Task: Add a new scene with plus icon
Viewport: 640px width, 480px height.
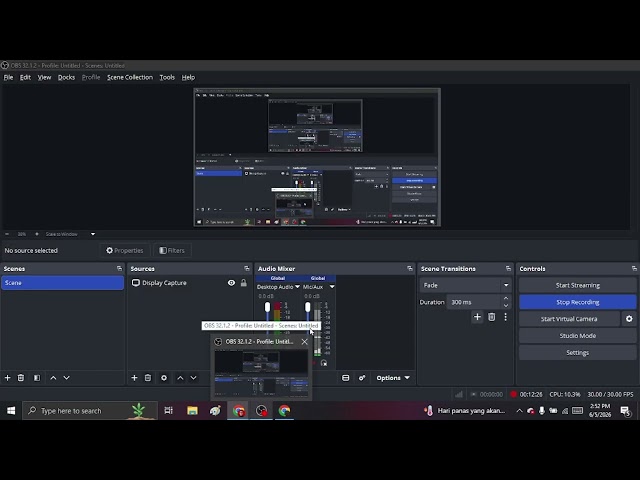Action: click(7, 378)
